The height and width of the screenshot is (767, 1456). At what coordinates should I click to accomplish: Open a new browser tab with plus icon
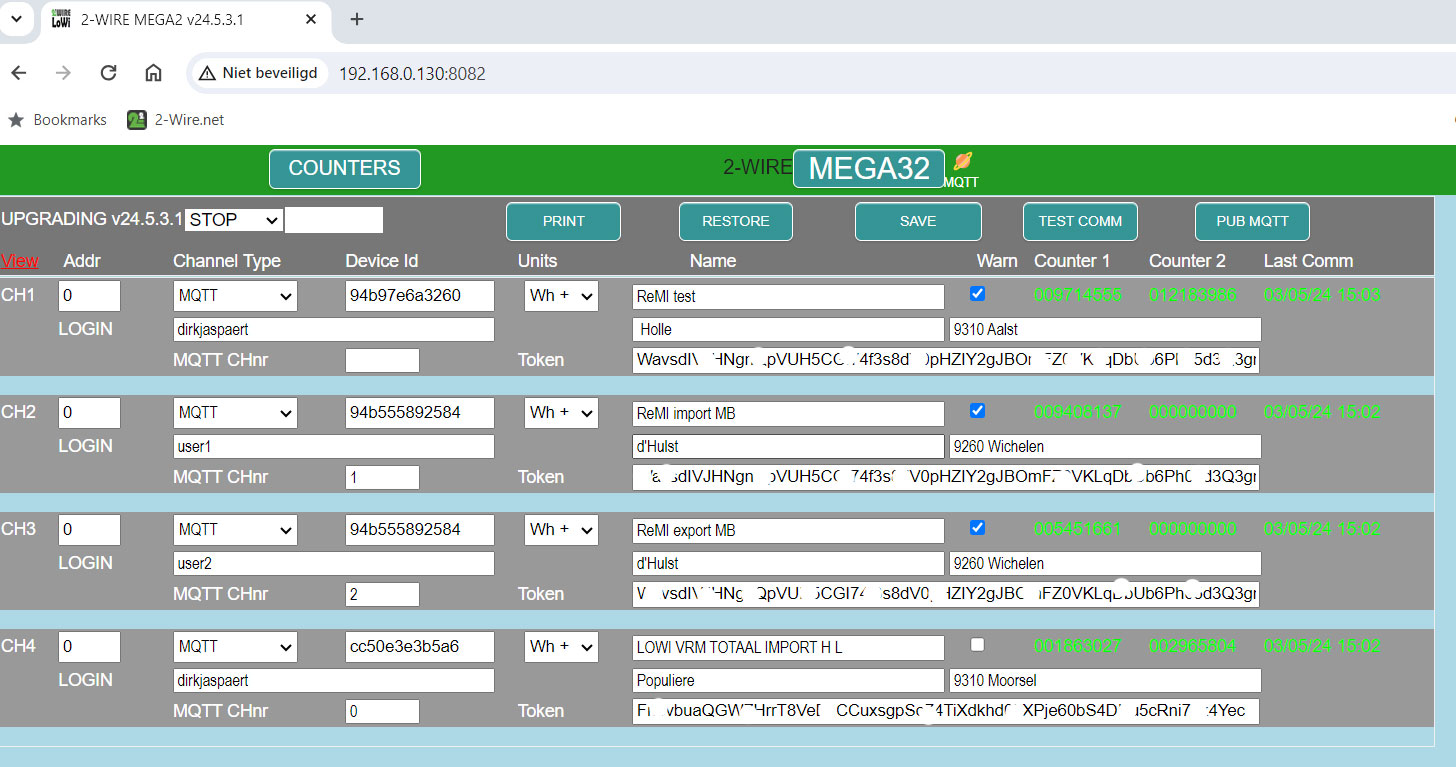pyautogui.click(x=357, y=20)
